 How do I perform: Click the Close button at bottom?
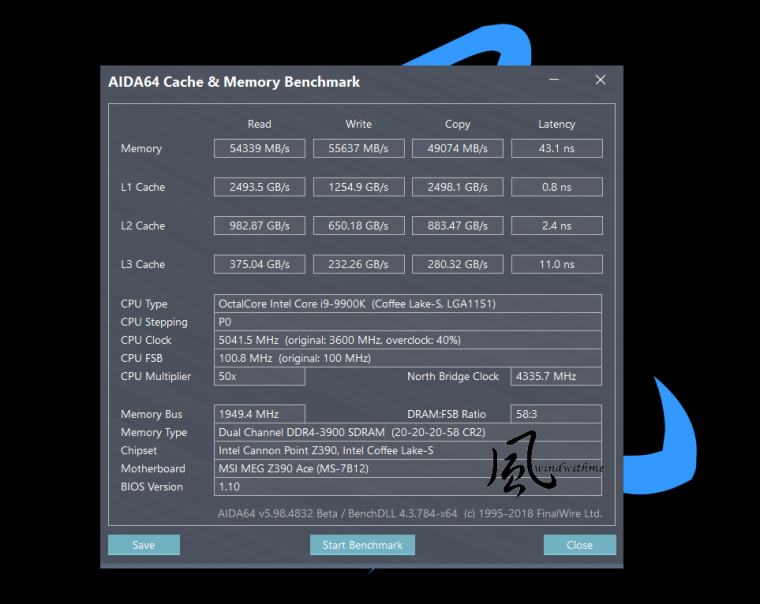point(580,545)
